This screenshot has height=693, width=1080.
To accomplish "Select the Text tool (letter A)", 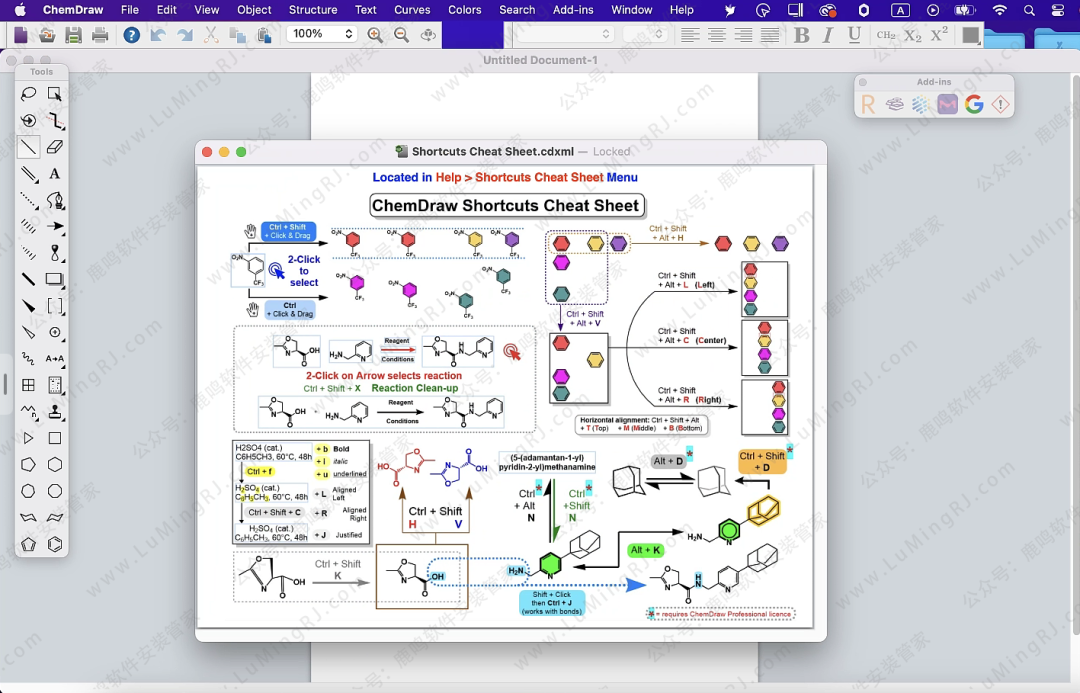I will pyautogui.click(x=54, y=174).
